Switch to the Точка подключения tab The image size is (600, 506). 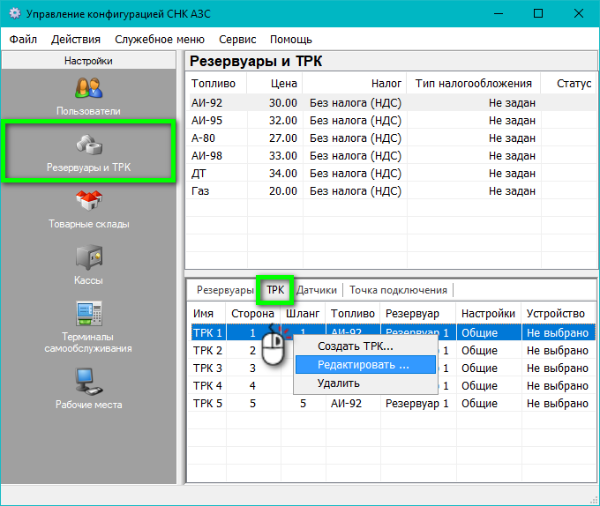(398, 290)
